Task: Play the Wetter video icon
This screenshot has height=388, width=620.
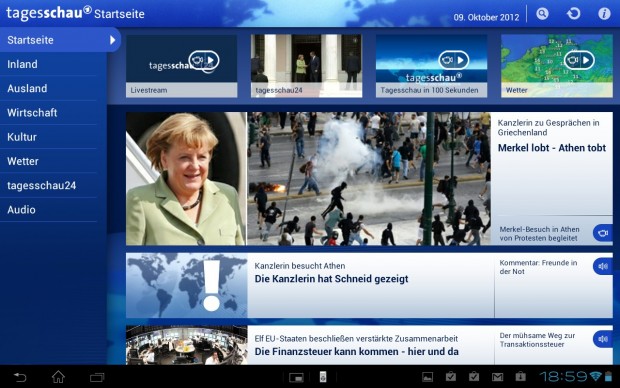Action: click(579, 60)
